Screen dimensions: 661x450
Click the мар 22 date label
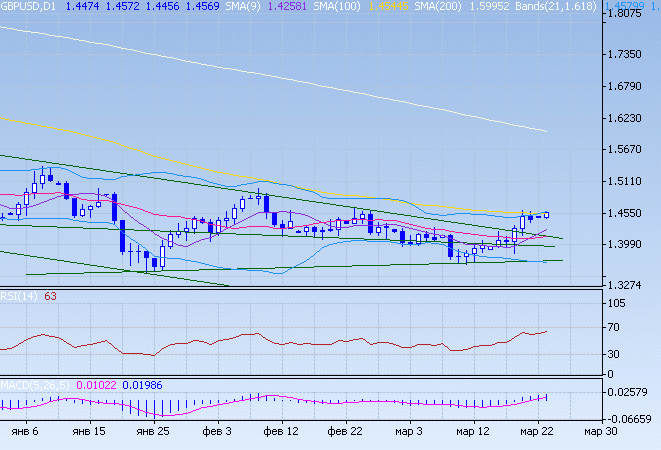[536, 433]
